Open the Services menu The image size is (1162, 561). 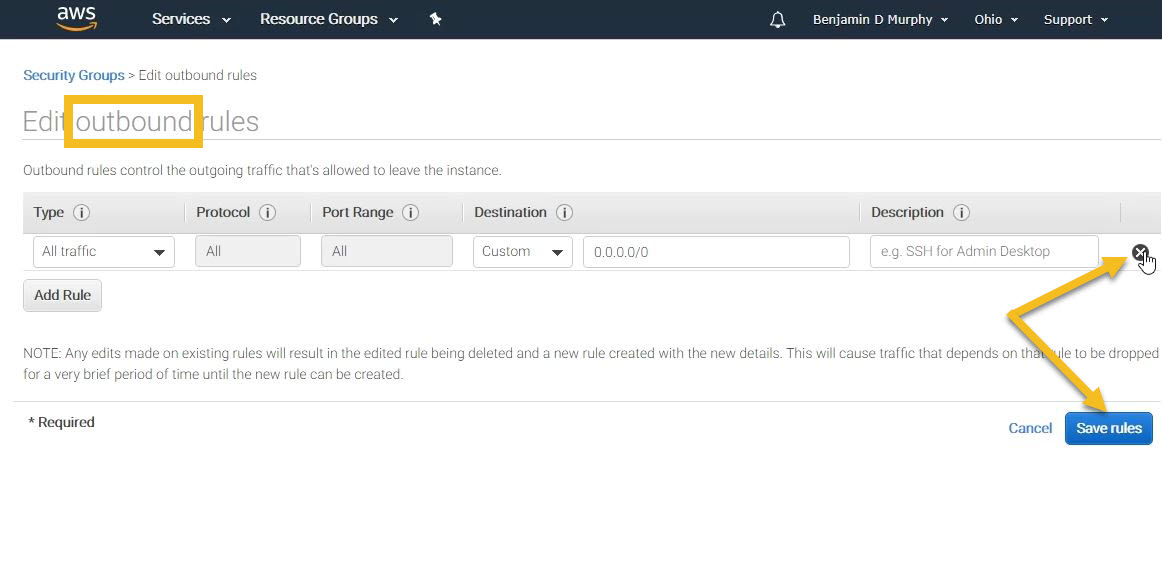tap(191, 19)
